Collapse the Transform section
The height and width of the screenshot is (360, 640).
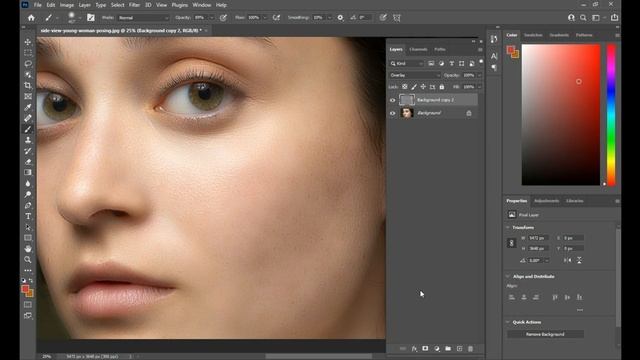pos(508,227)
